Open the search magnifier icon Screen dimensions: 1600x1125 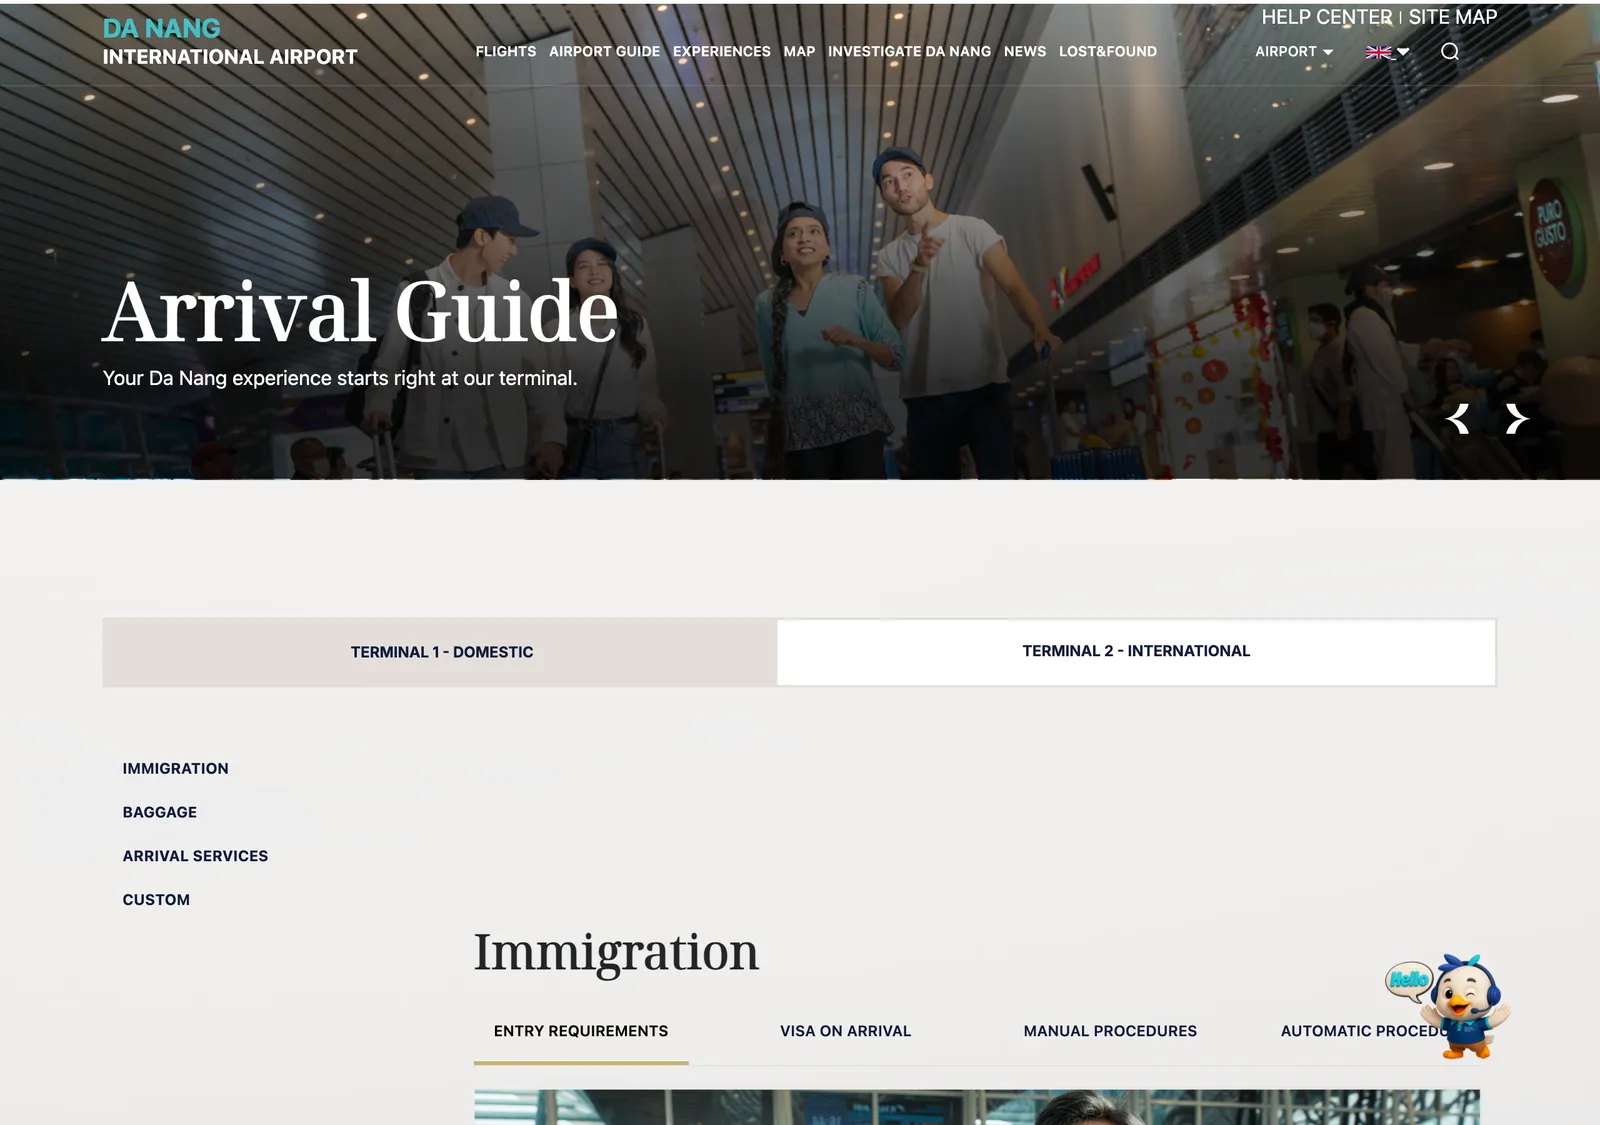click(x=1450, y=51)
